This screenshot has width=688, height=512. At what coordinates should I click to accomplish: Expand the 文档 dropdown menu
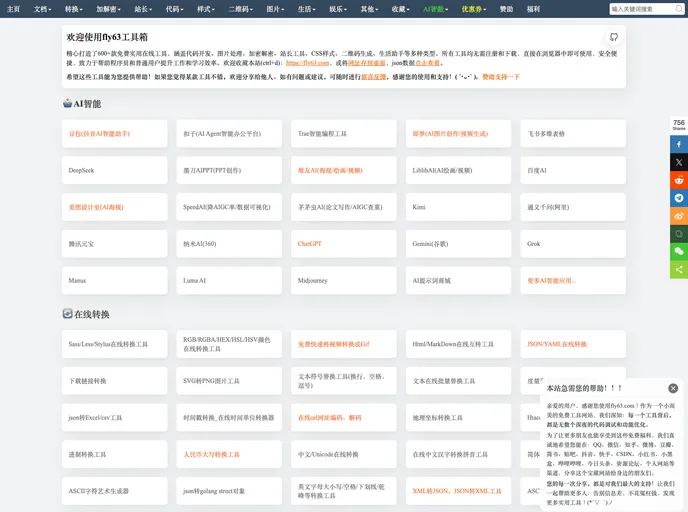[42, 9]
